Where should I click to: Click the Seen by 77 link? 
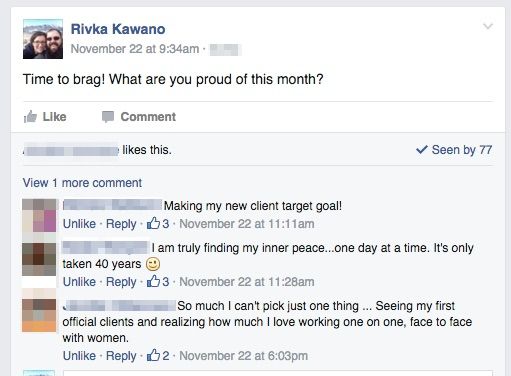point(462,150)
